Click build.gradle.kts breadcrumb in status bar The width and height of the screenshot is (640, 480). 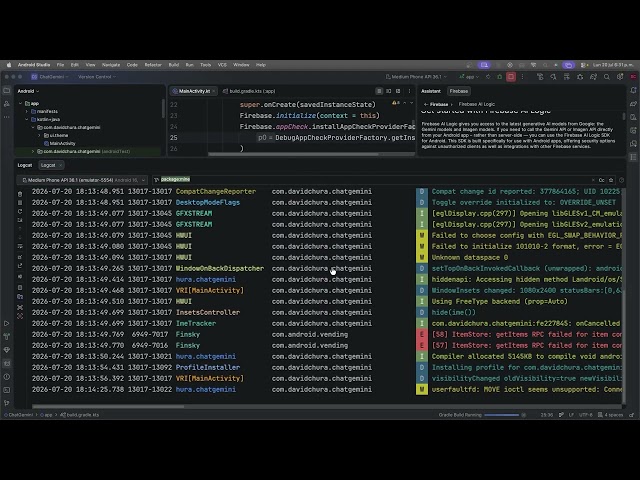79,415
